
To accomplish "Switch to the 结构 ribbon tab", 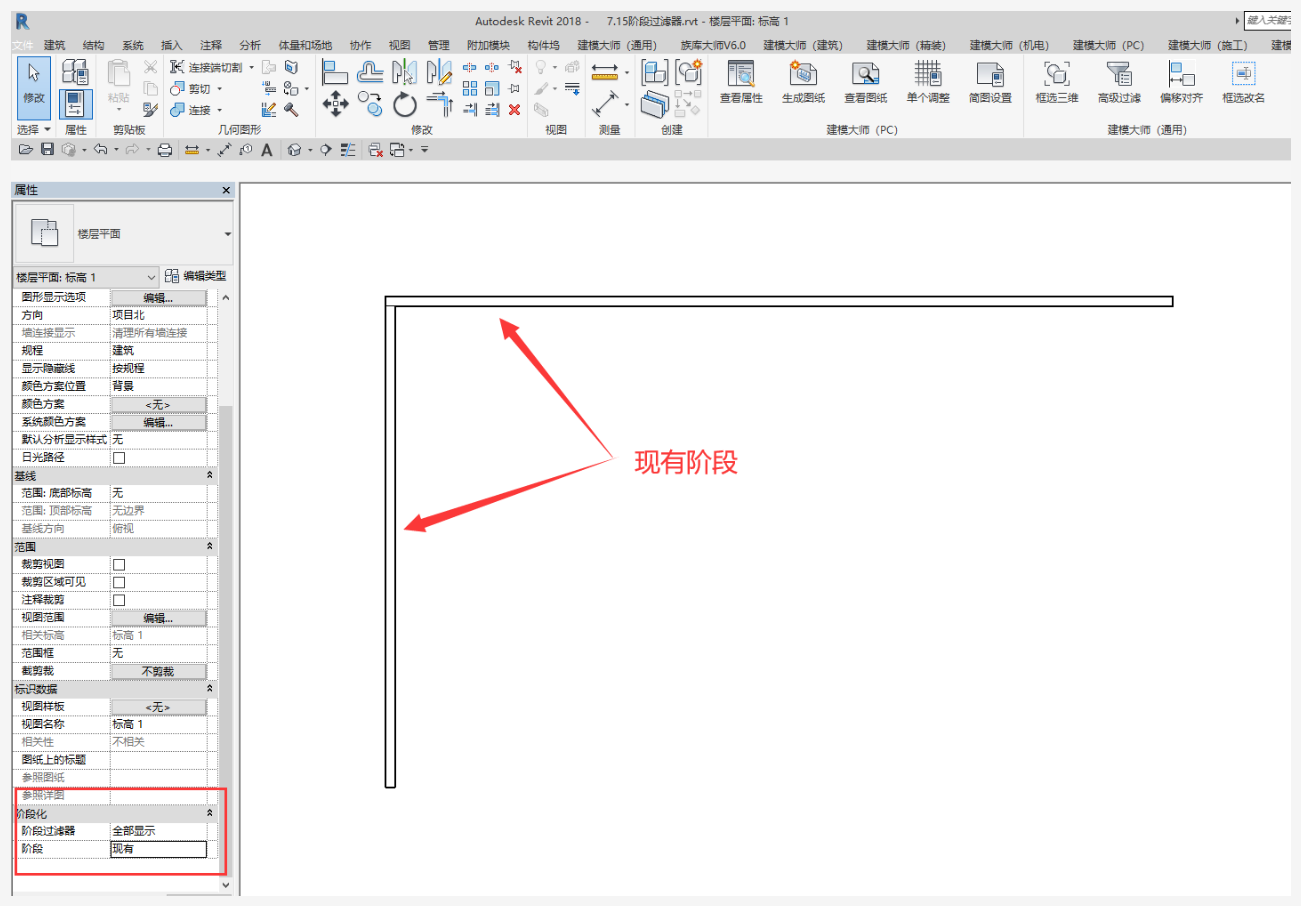I will pos(94,45).
